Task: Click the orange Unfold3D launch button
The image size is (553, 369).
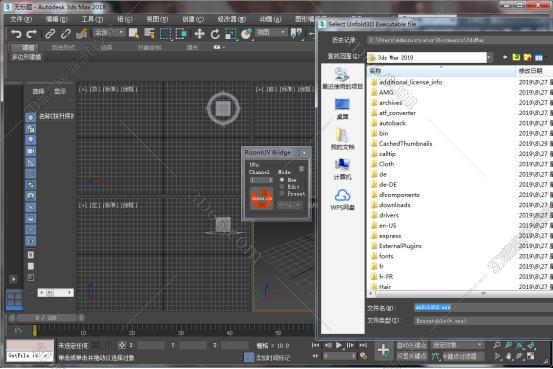Action: 261,198
